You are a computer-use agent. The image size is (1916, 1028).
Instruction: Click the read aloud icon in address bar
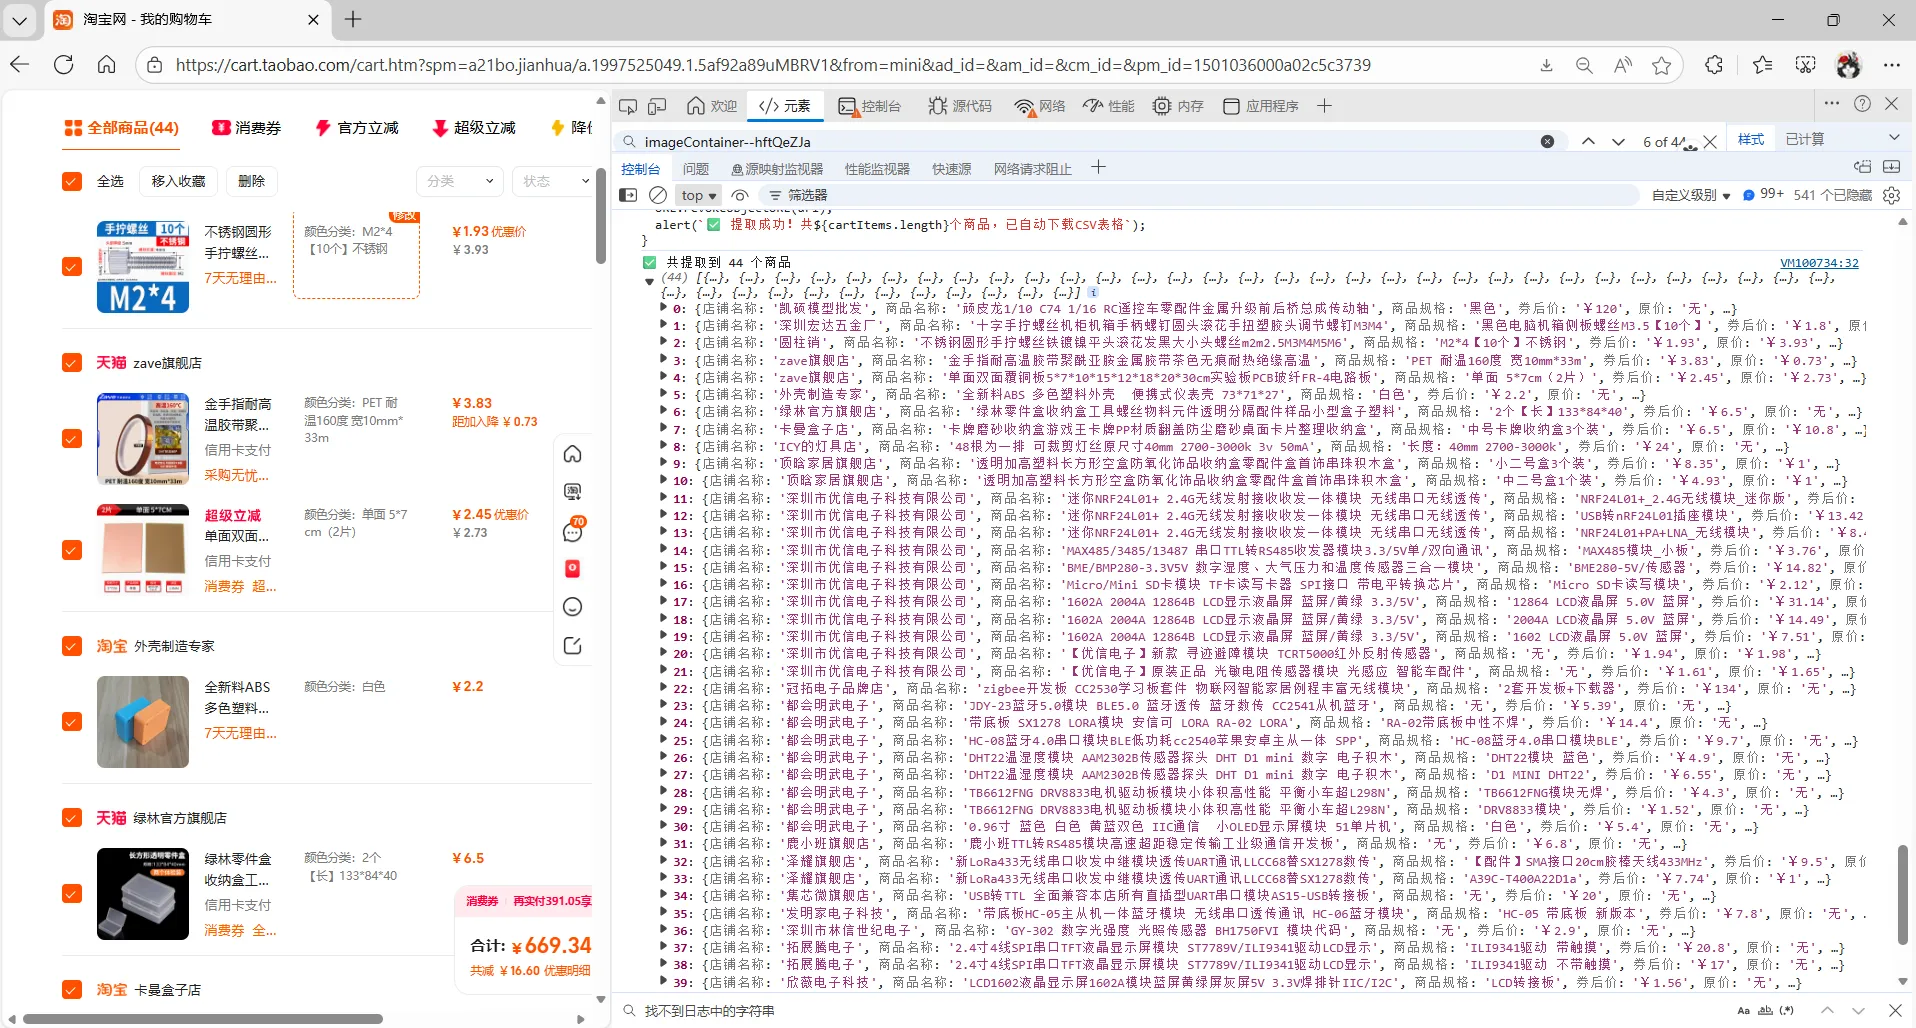[1623, 65]
